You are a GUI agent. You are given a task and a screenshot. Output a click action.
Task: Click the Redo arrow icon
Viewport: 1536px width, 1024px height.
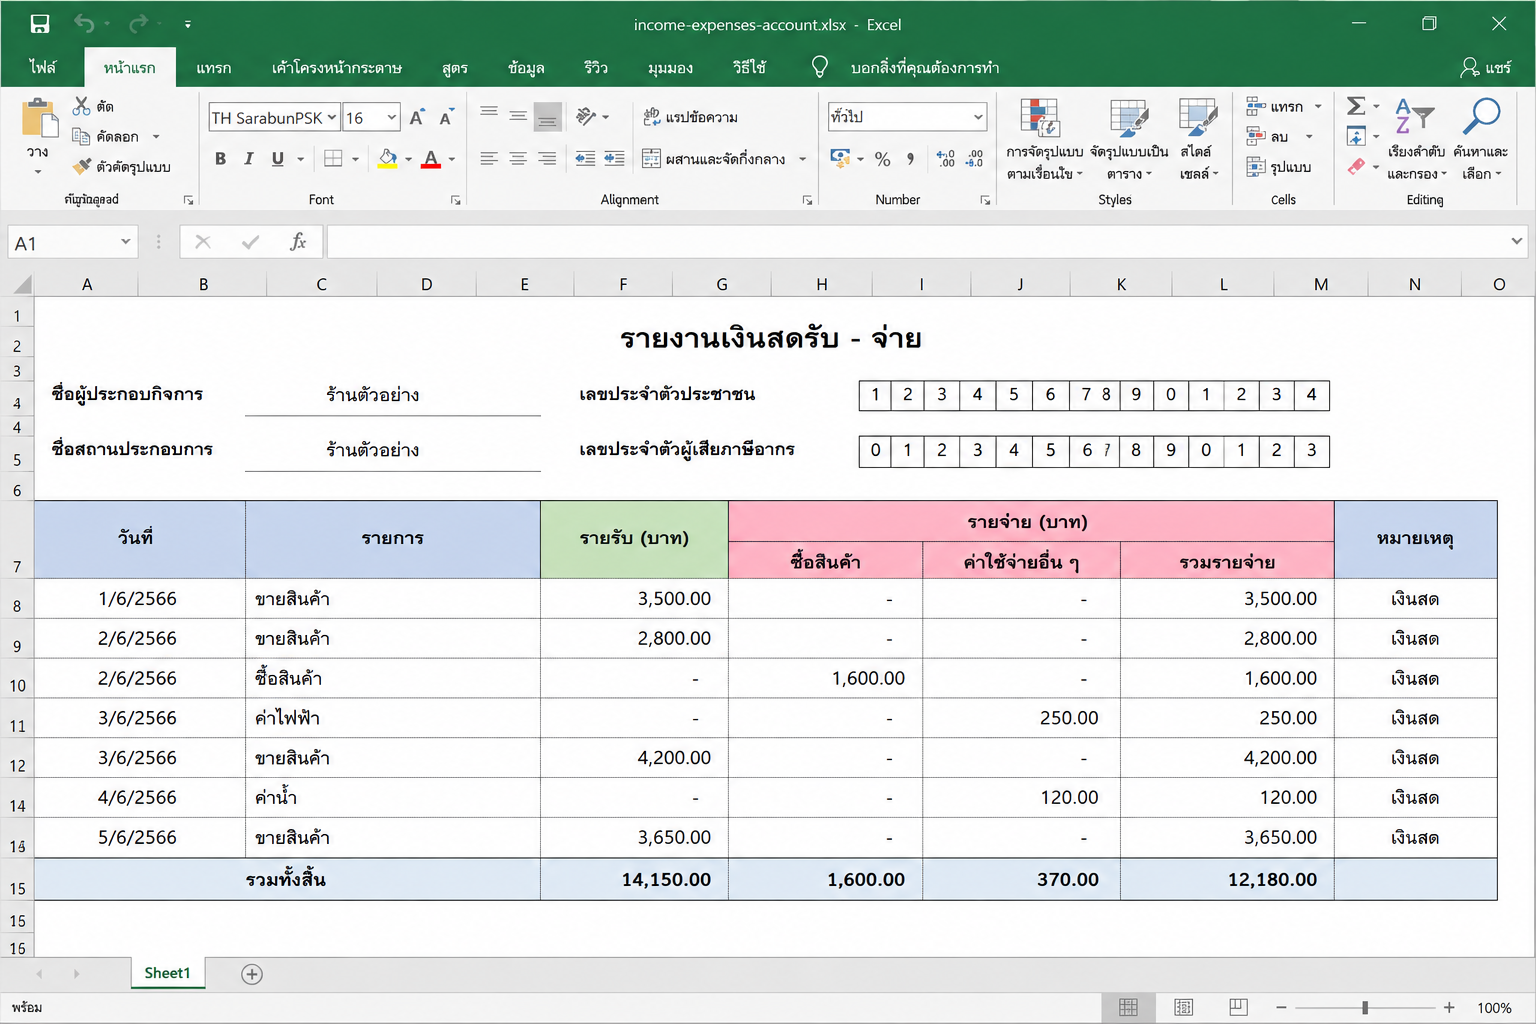point(138,24)
